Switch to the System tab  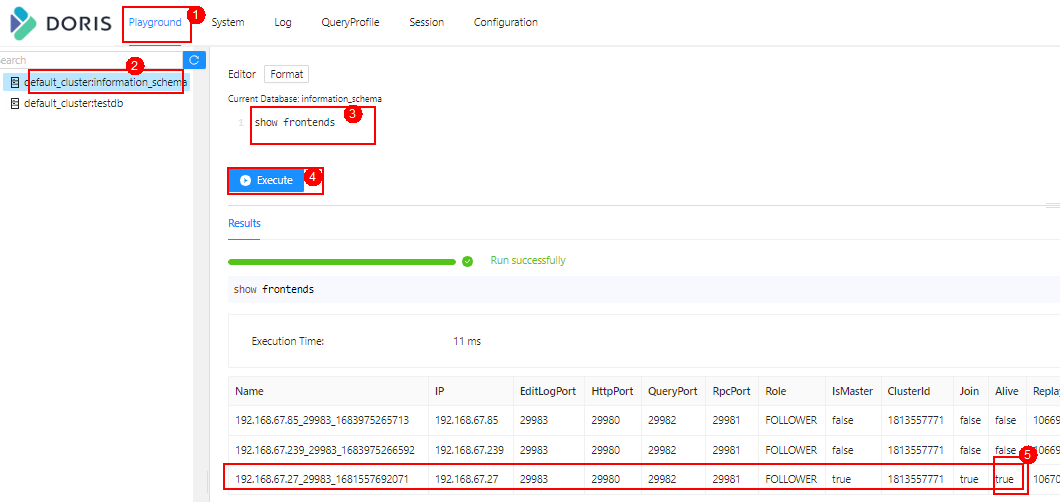pyautogui.click(x=228, y=22)
